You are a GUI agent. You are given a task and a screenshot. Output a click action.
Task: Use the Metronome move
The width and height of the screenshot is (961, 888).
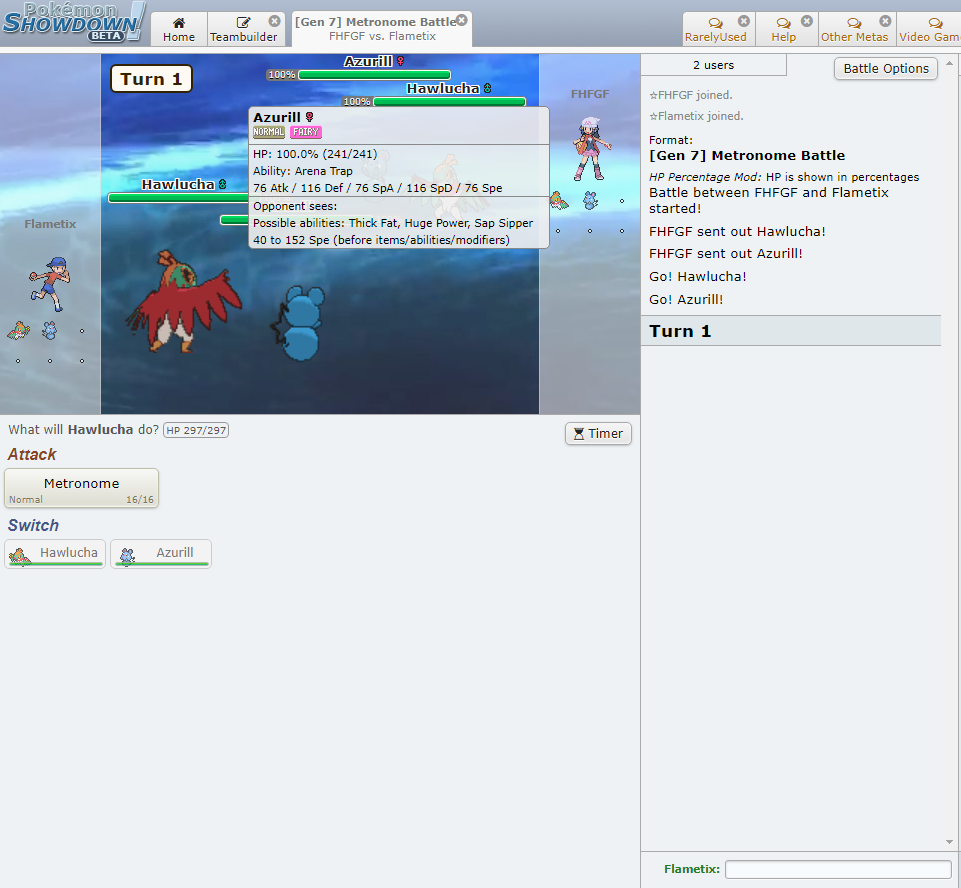coord(82,488)
